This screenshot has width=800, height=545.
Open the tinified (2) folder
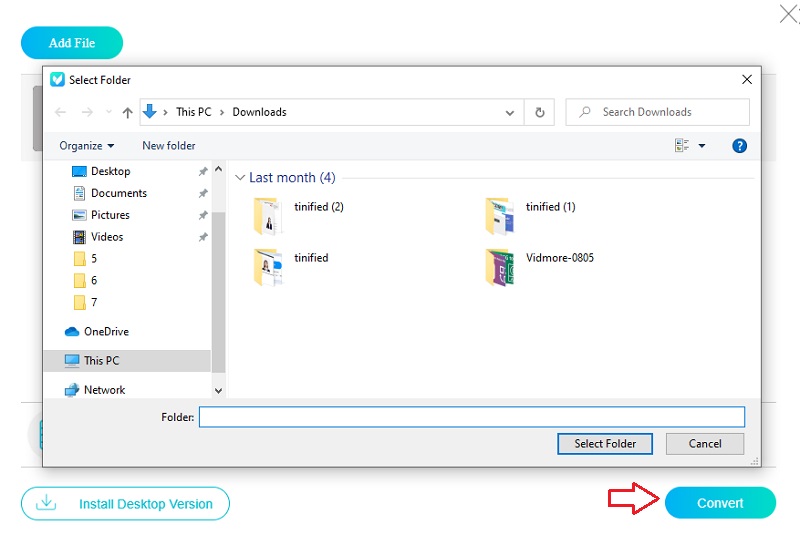coord(268,215)
